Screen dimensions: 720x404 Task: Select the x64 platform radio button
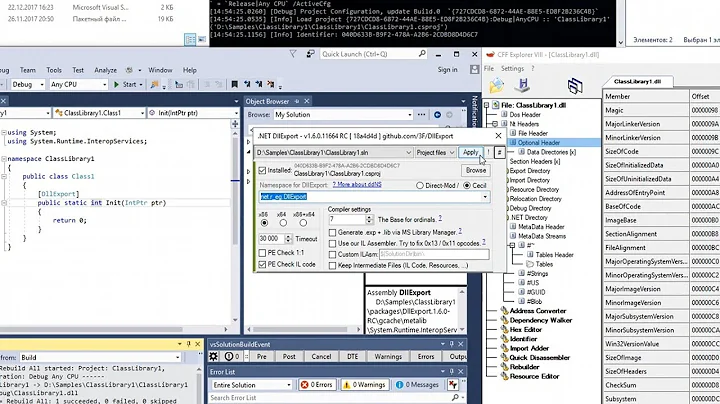pos(283,223)
